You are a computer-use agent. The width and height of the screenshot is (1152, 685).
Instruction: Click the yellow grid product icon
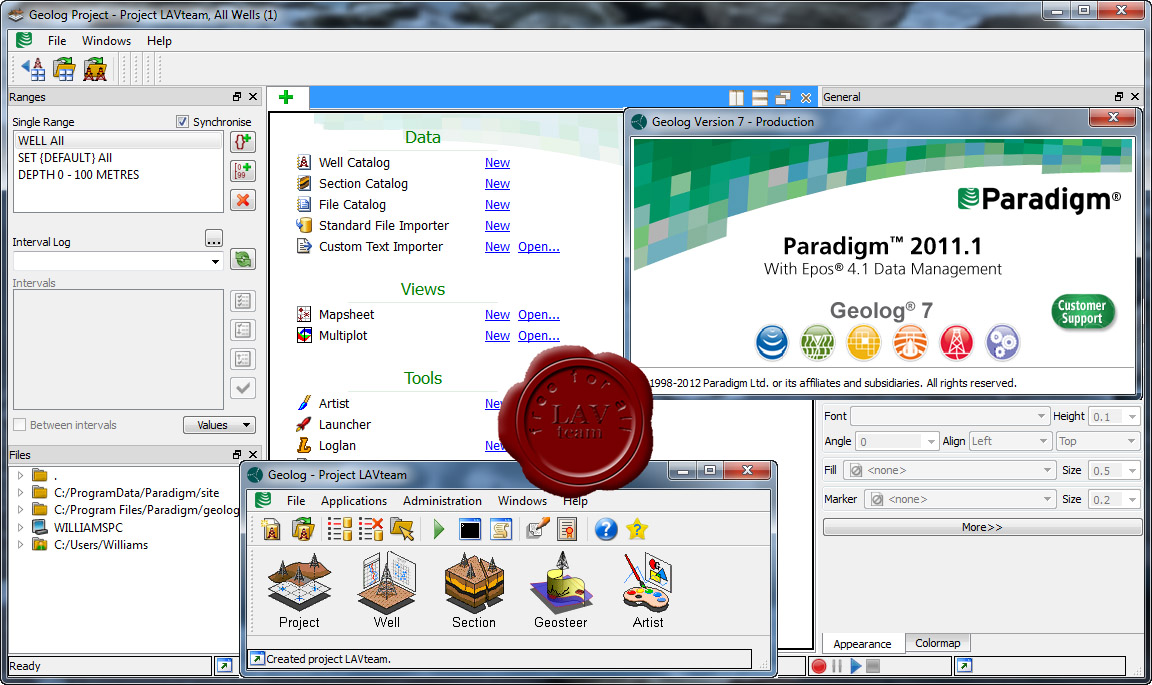(864, 342)
